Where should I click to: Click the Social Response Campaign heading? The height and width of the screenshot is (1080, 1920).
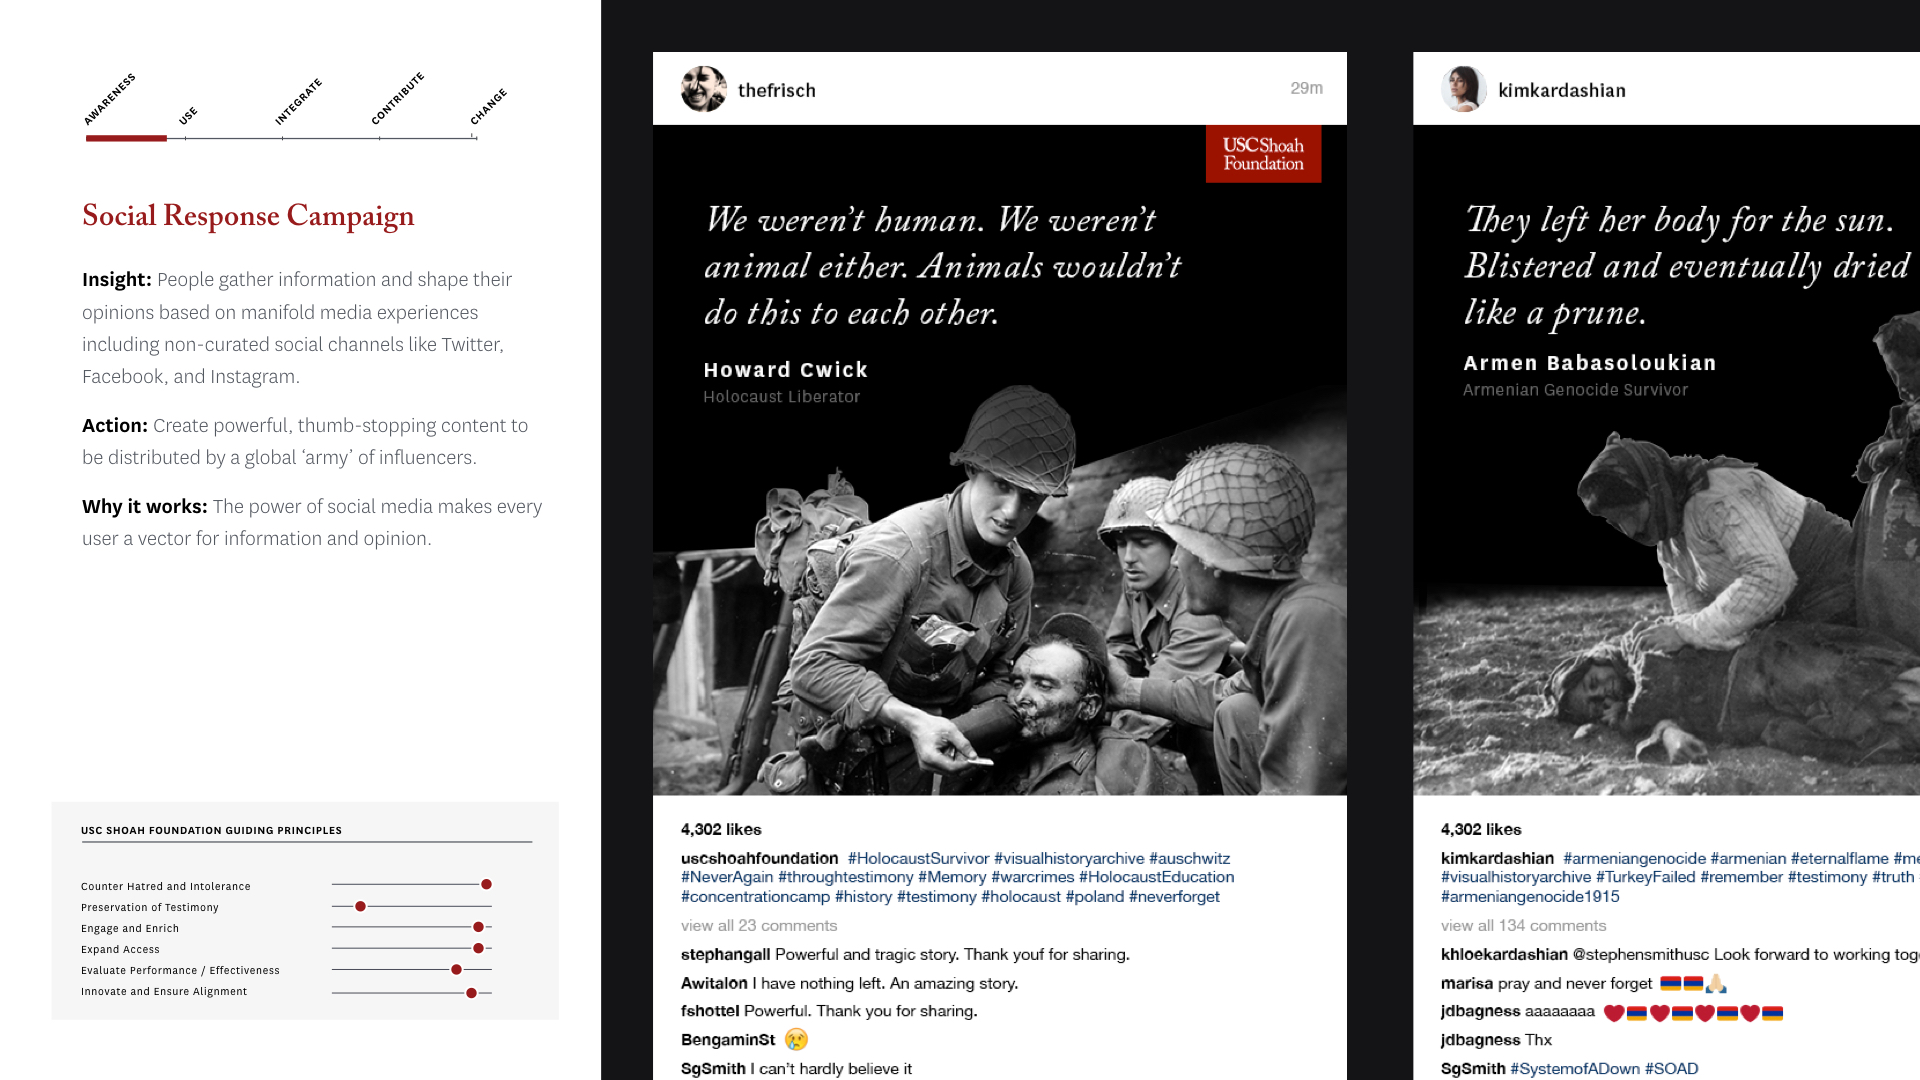(x=248, y=217)
